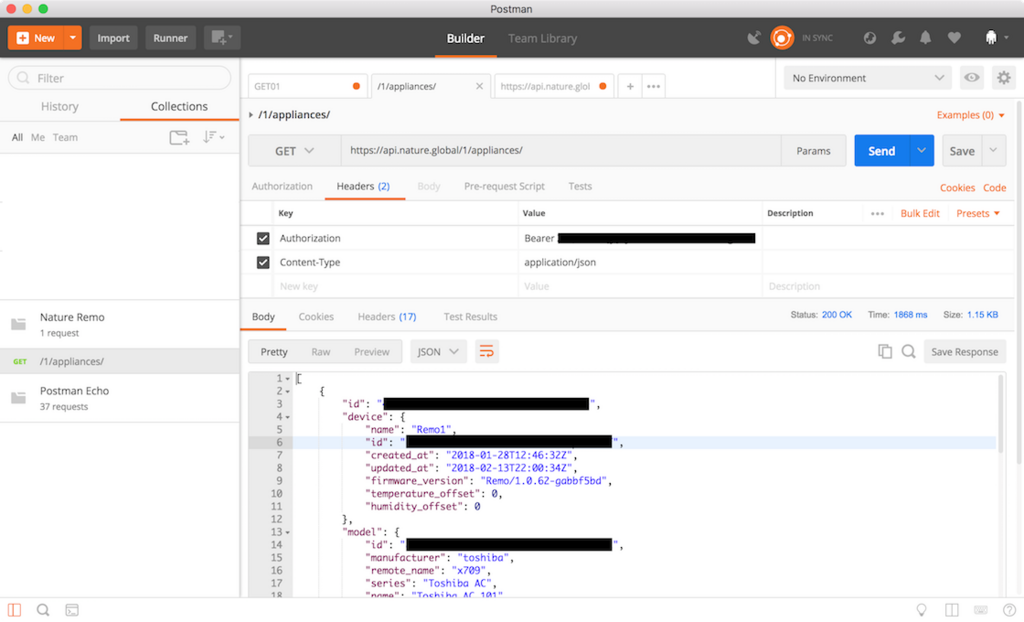1024x622 pixels.
Task: Open the Tests request tab
Action: [x=580, y=186]
